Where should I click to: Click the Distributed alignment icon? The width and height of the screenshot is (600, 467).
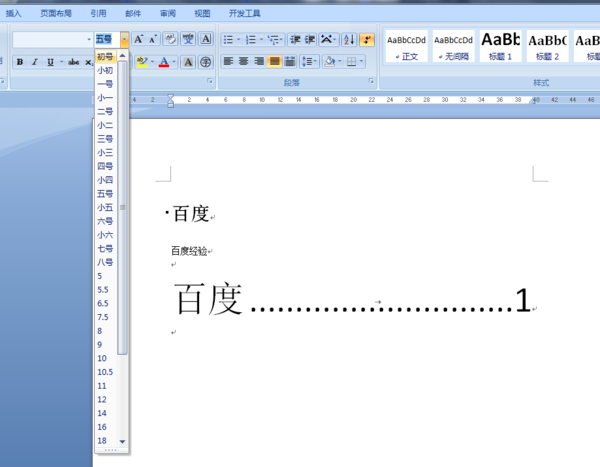pyautogui.click(x=290, y=61)
